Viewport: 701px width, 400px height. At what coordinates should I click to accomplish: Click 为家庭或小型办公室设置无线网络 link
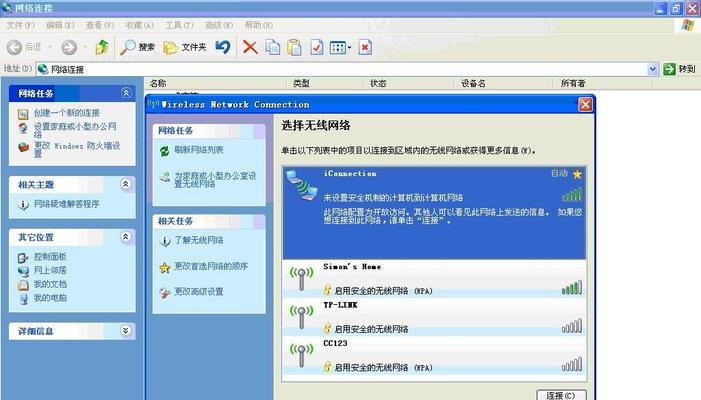(215, 180)
